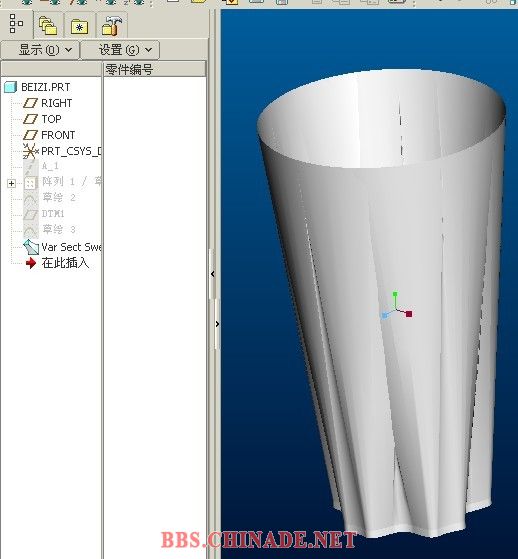The width and height of the screenshot is (518, 559).
Task: Expand the Pattern 1 tree node
Action: click(11, 183)
